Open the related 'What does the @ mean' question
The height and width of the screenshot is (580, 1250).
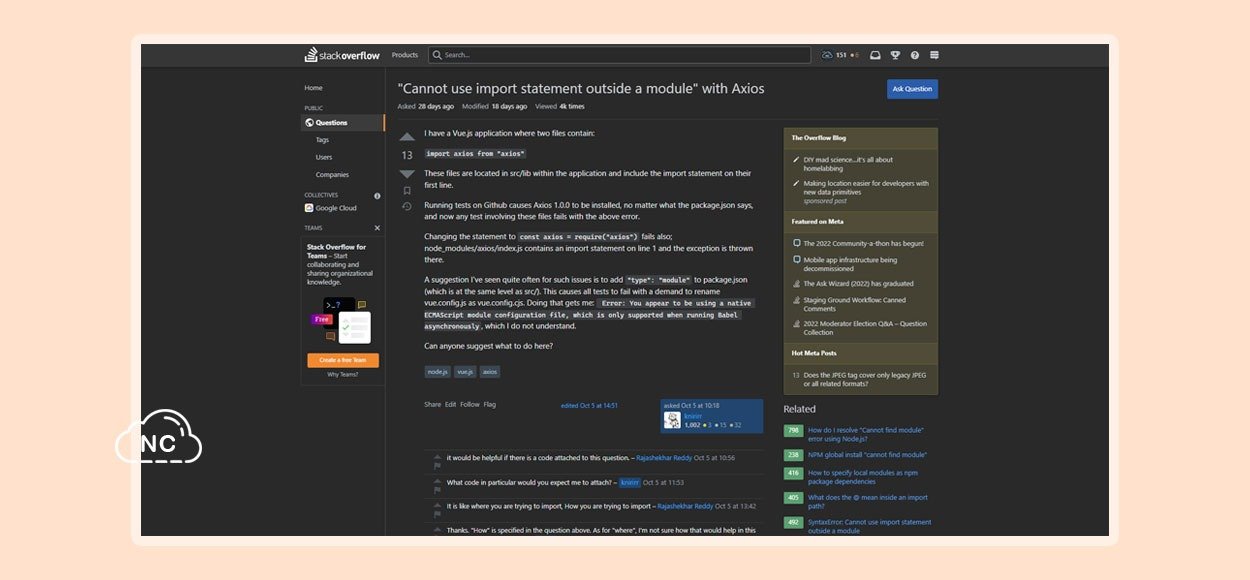pos(868,501)
